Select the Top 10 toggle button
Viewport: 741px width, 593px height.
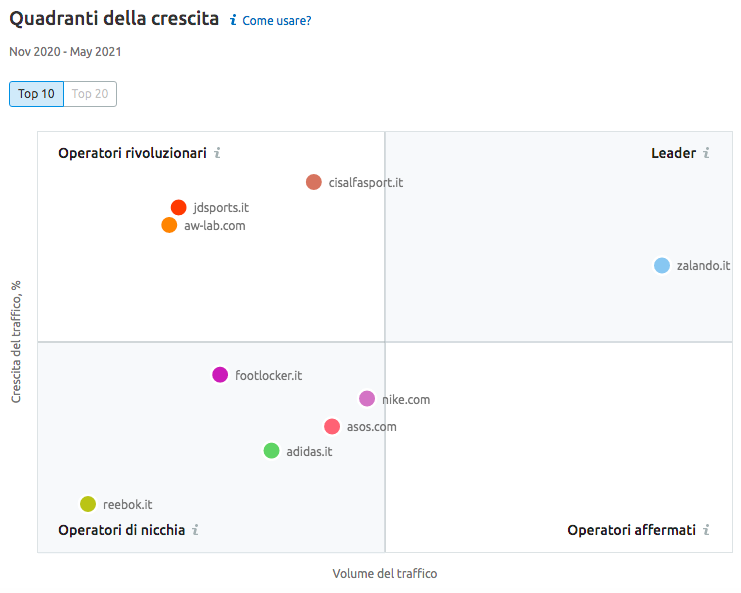pos(36,94)
